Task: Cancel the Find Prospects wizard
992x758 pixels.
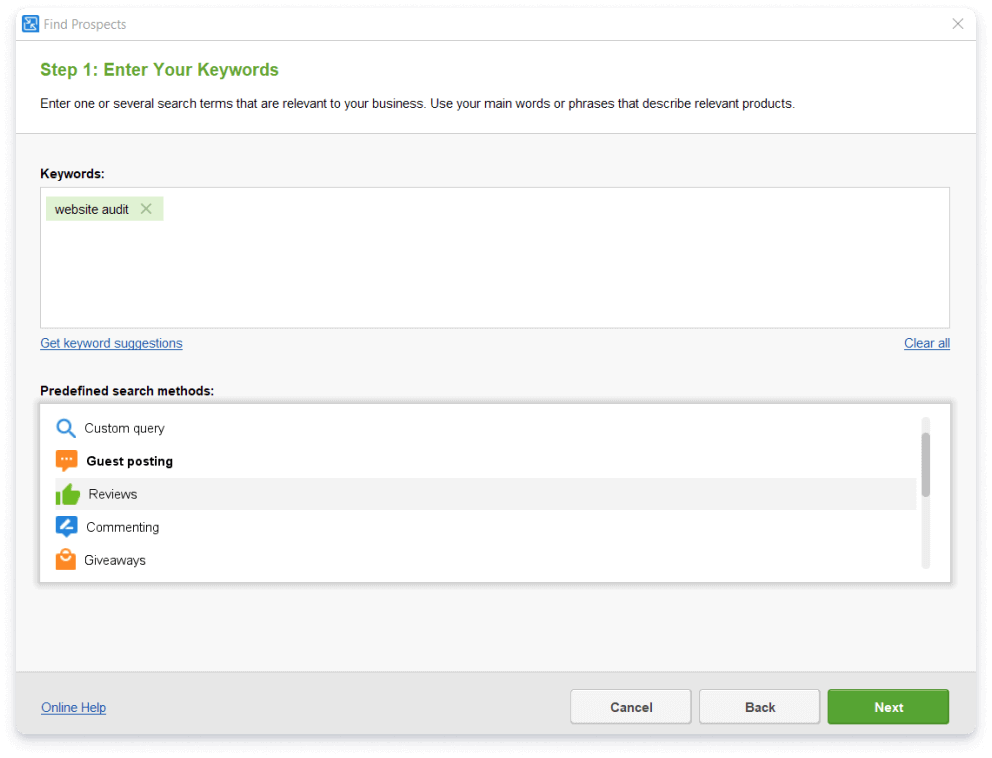Action: tap(630, 707)
